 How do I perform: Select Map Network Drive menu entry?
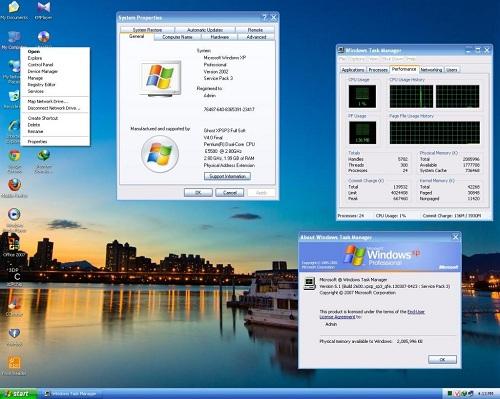click(48, 101)
